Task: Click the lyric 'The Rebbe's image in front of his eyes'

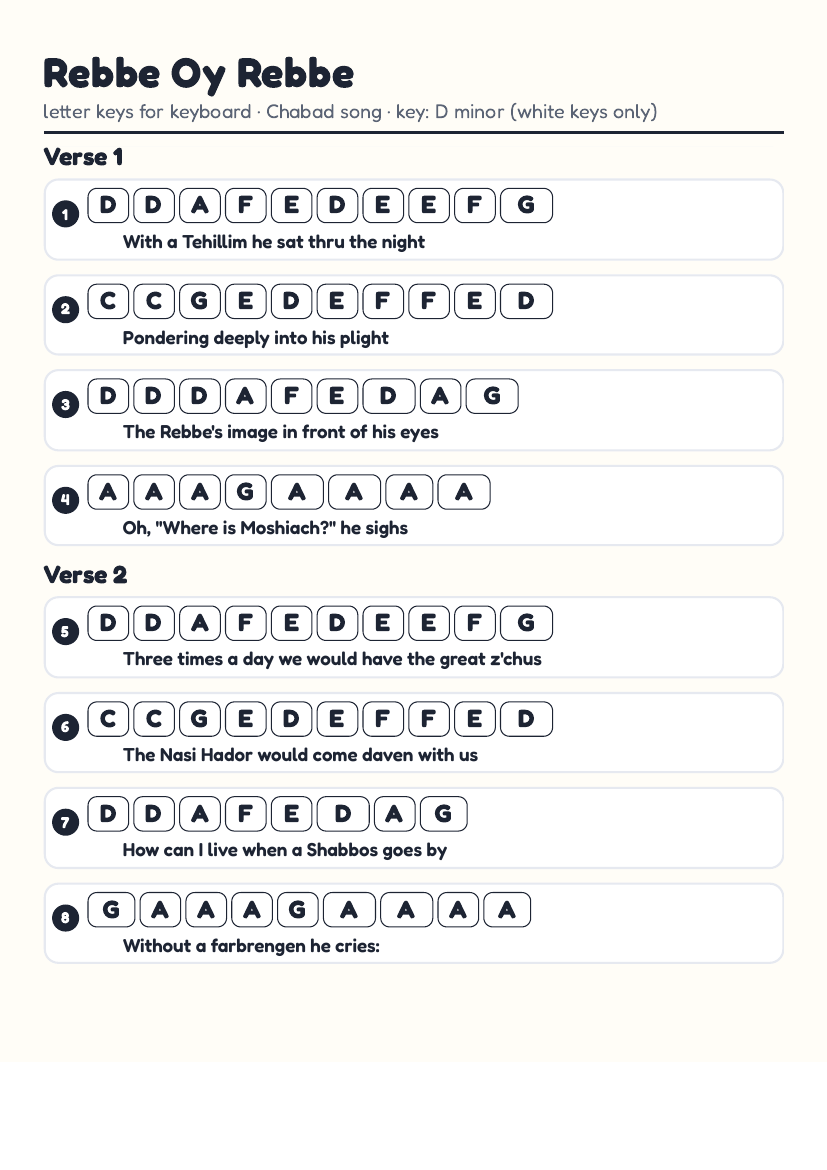Action: coord(281,432)
